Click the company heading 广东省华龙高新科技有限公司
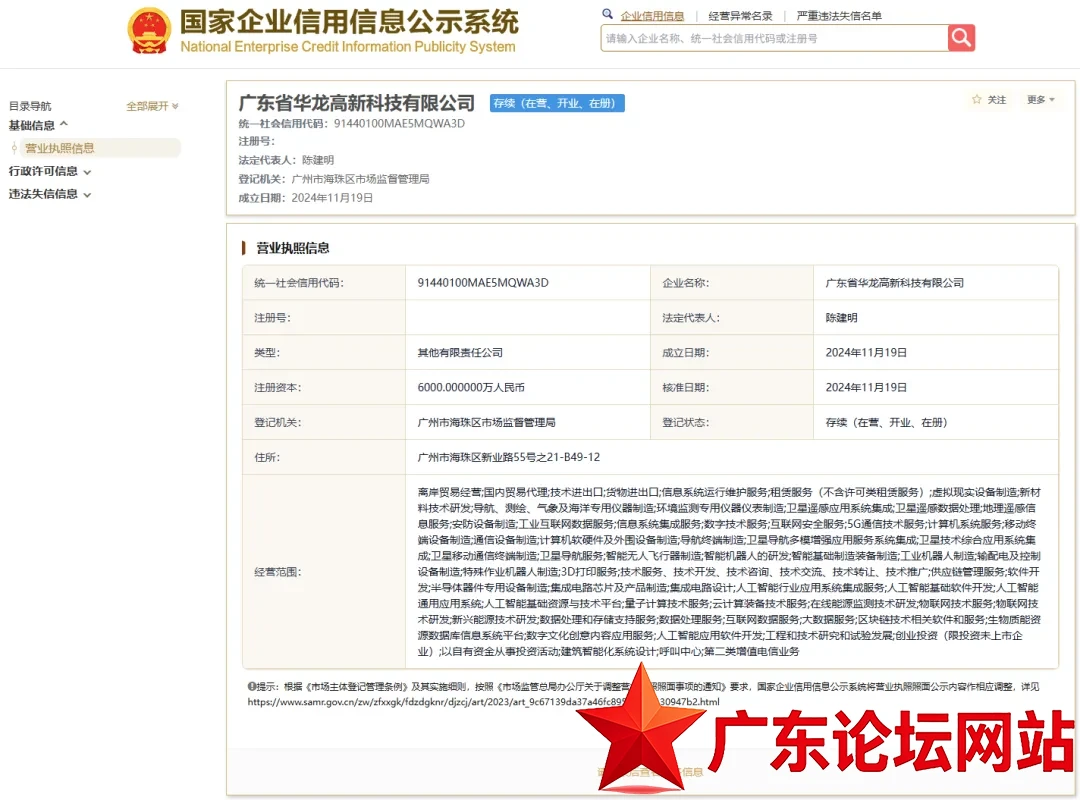Viewport: 1080px width, 800px height. [x=357, y=103]
